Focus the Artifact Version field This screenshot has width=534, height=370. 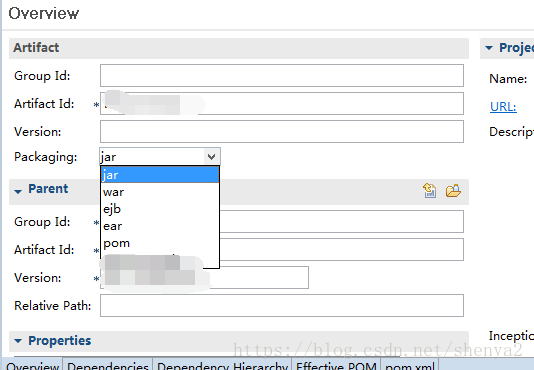[x=282, y=131]
